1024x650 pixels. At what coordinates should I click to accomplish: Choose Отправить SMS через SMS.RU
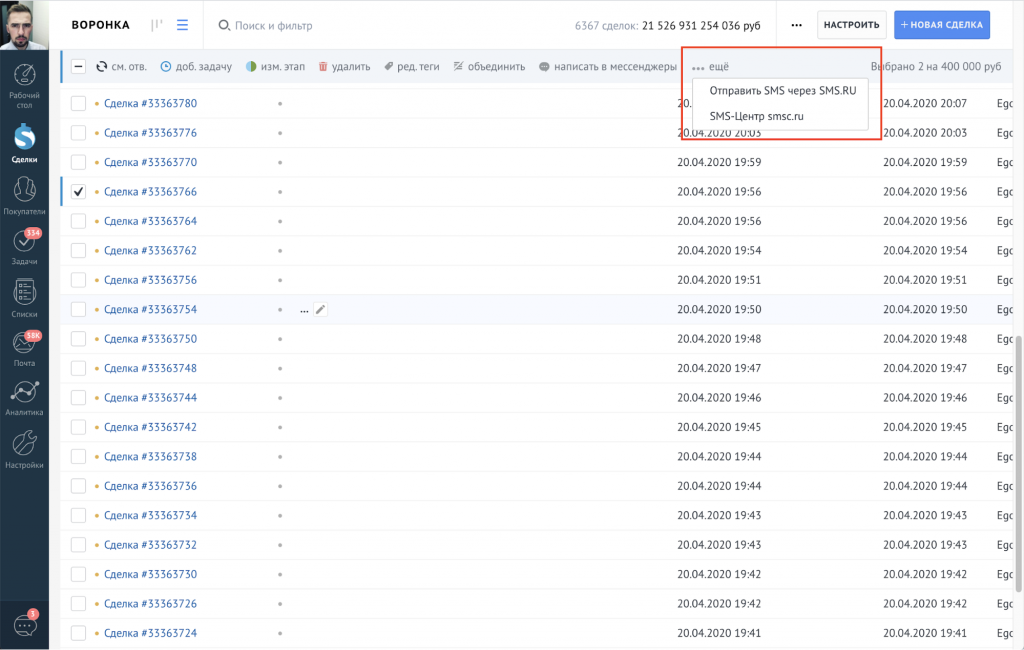click(x=782, y=91)
